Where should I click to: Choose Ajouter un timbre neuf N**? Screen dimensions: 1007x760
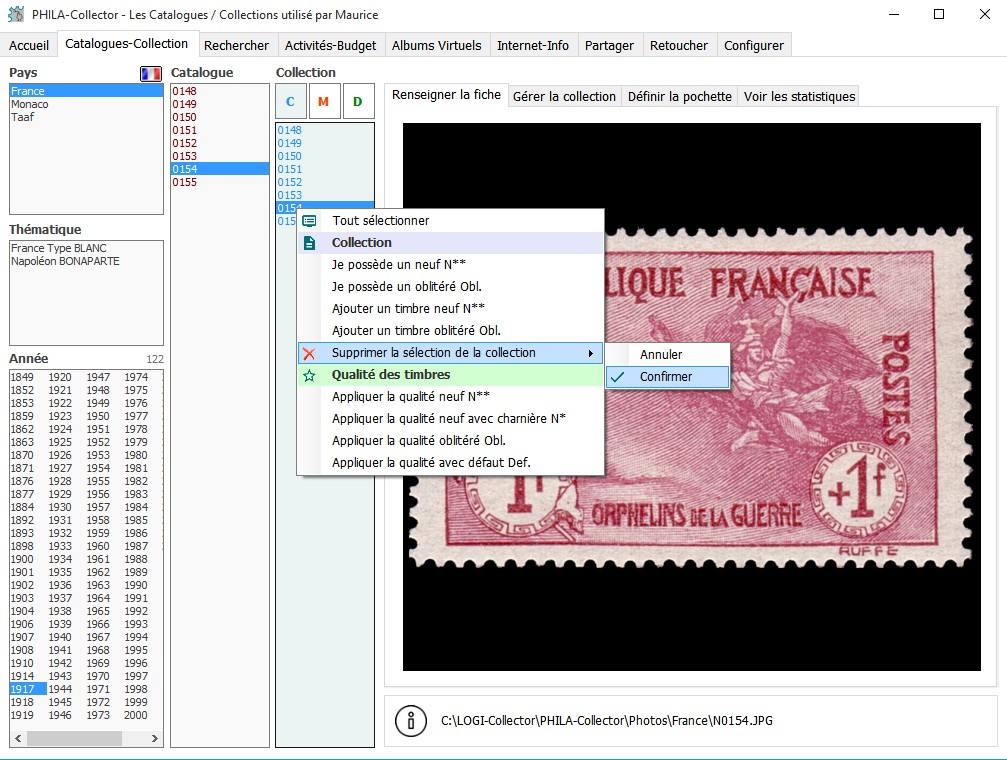(x=451, y=308)
